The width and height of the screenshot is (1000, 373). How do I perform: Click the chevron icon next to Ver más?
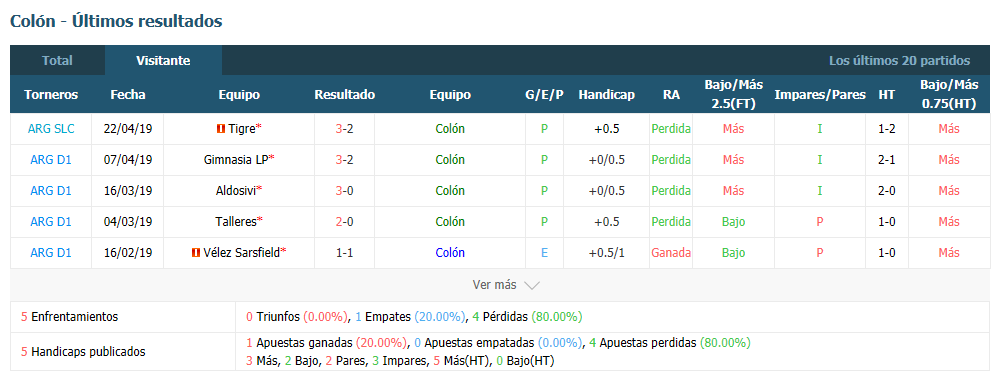pyautogui.click(x=531, y=286)
